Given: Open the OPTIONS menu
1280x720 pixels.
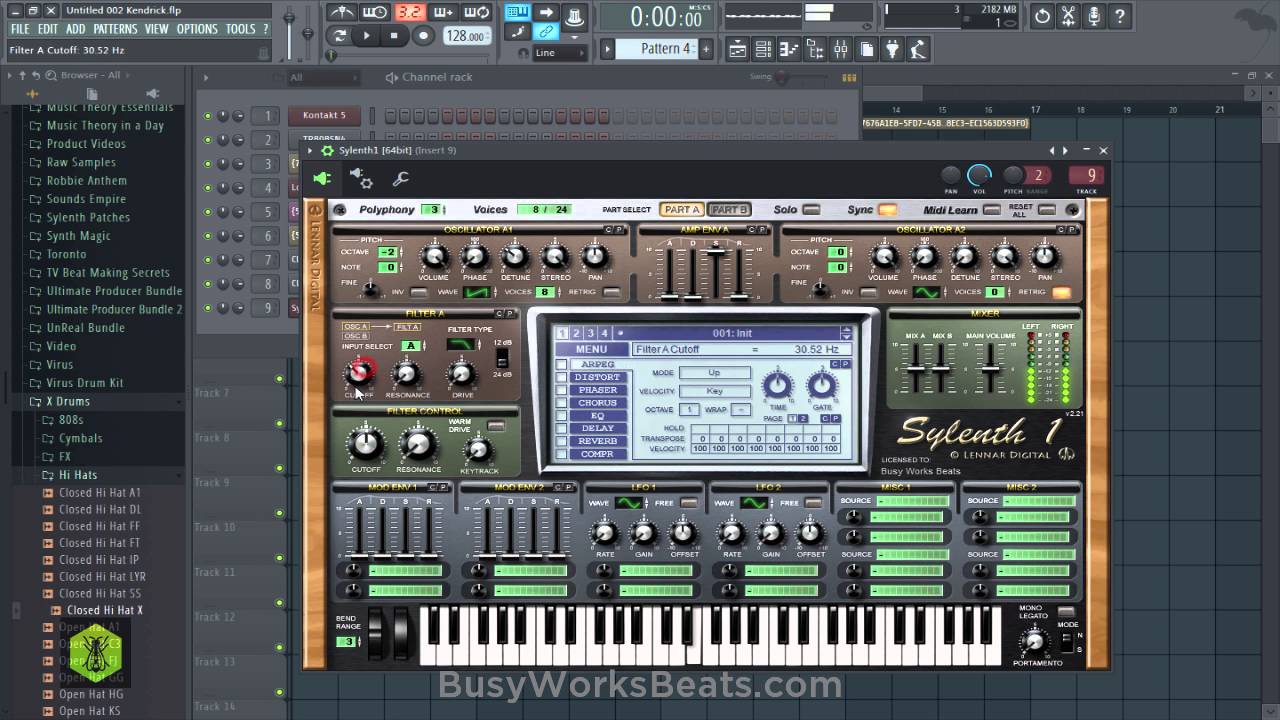Looking at the screenshot, I should coord(197,29).
